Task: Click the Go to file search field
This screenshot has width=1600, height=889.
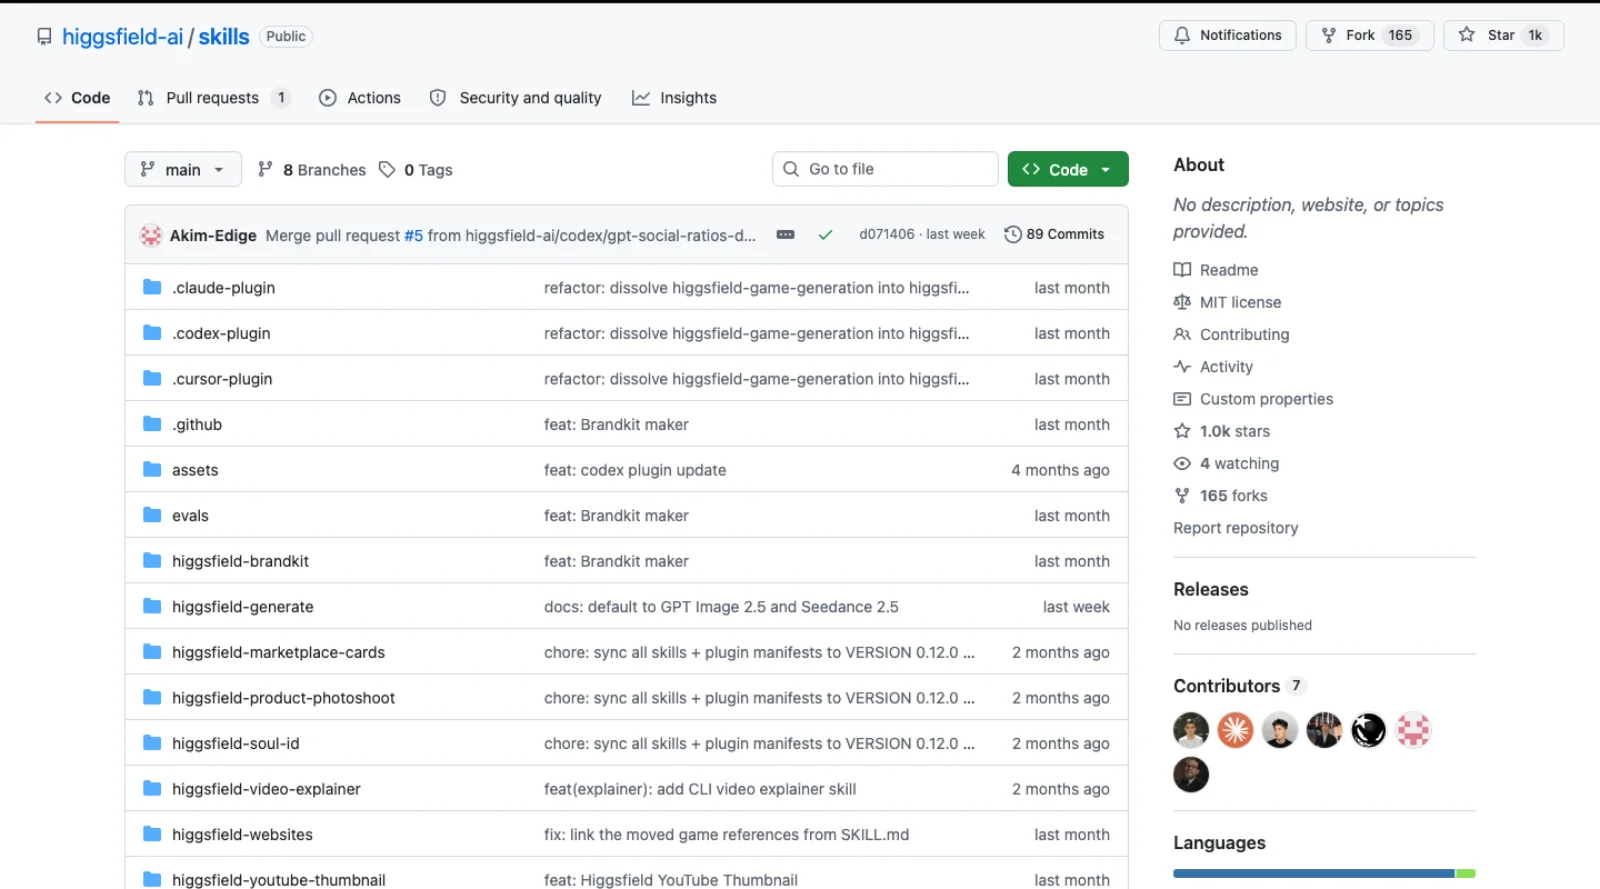Action: [x=885, y=169]
